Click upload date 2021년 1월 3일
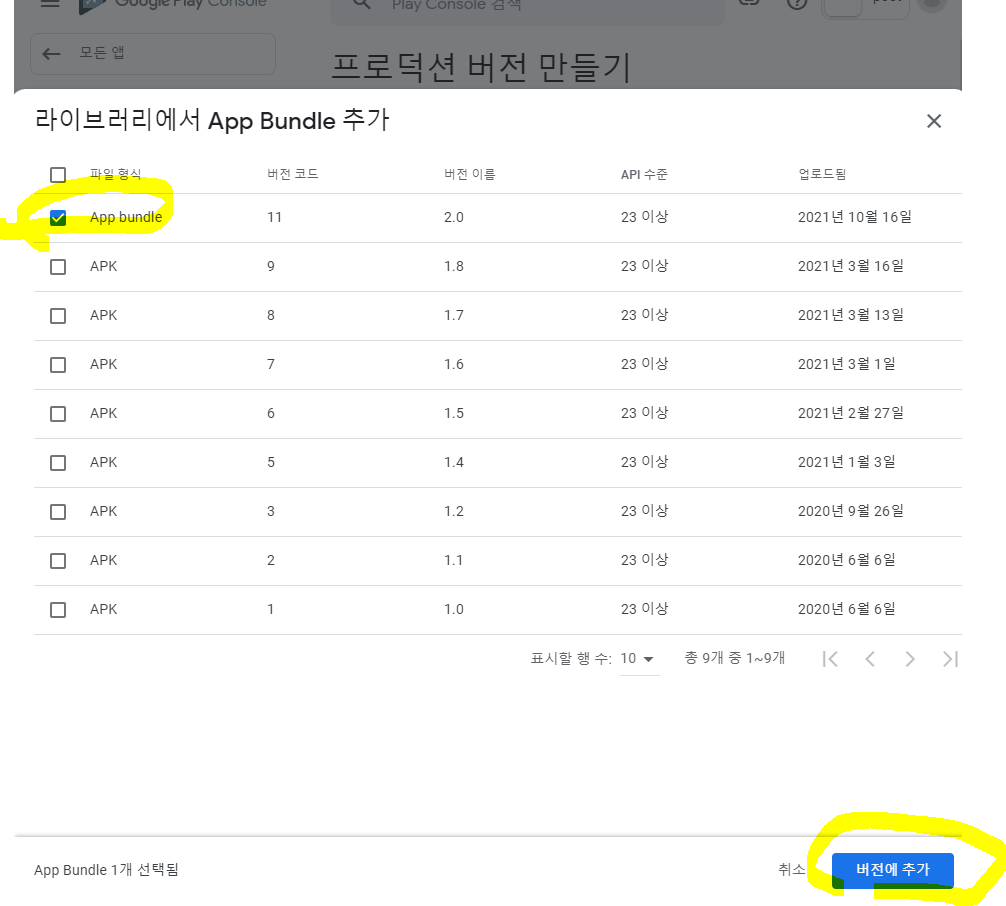 [x=847, y=462]
